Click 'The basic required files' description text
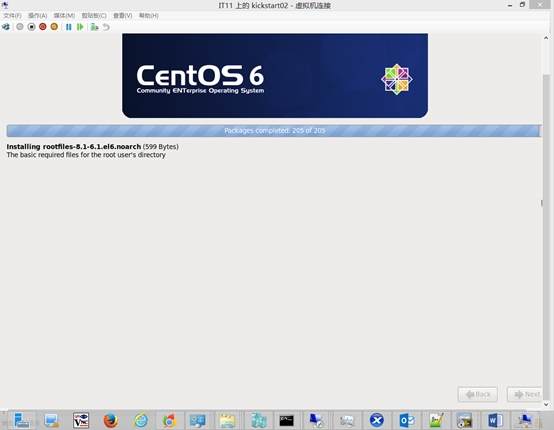This screenshot has height=430, width=554. [x=86, y=155]
